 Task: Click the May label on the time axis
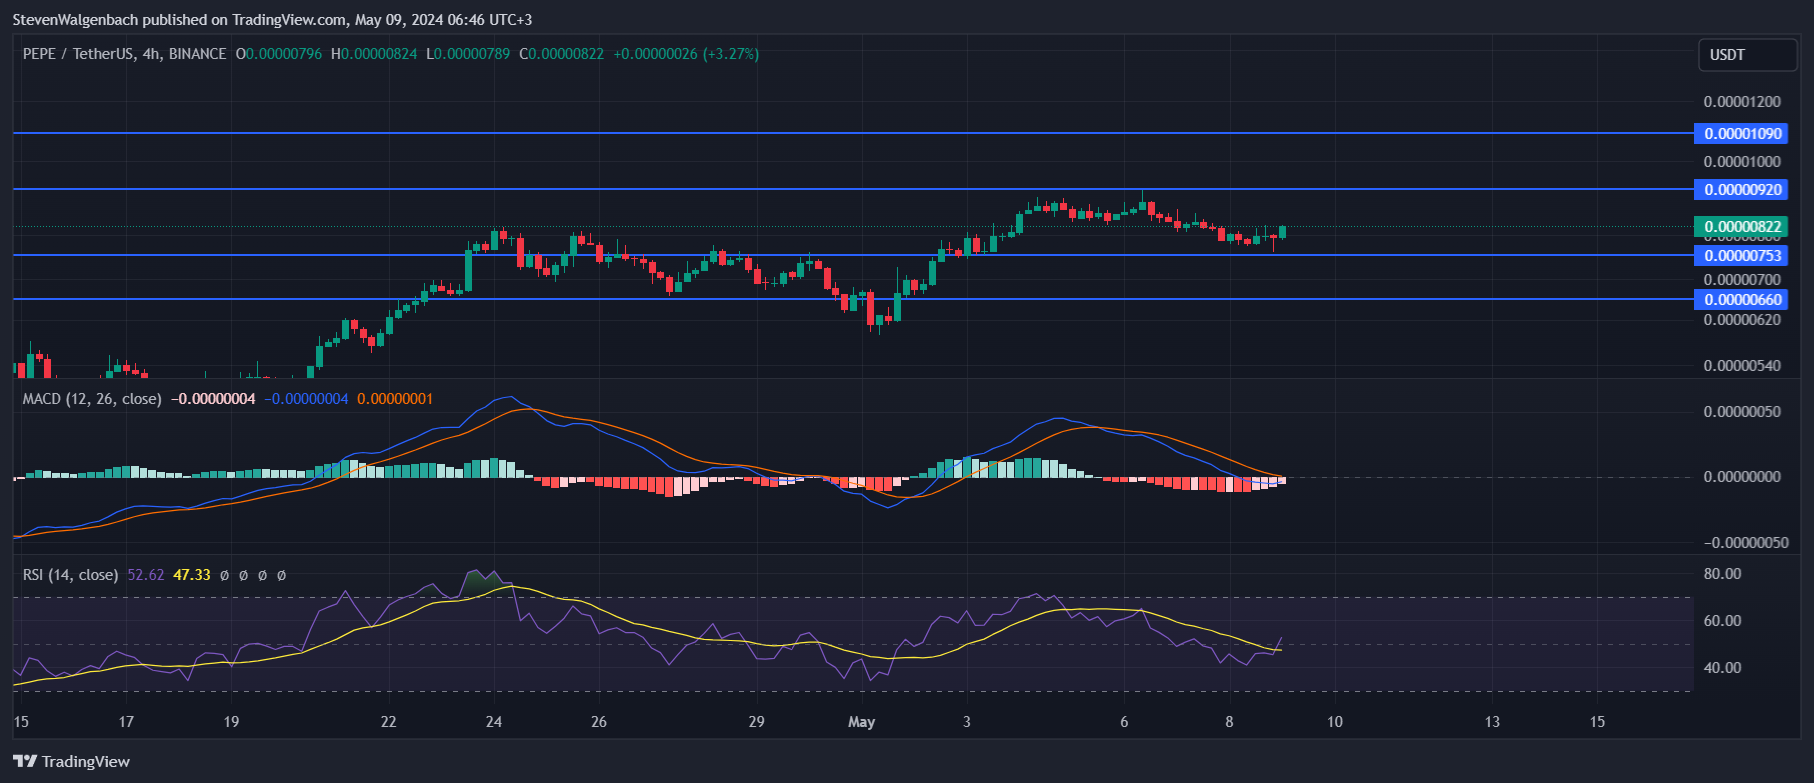(x=861, y=722)
